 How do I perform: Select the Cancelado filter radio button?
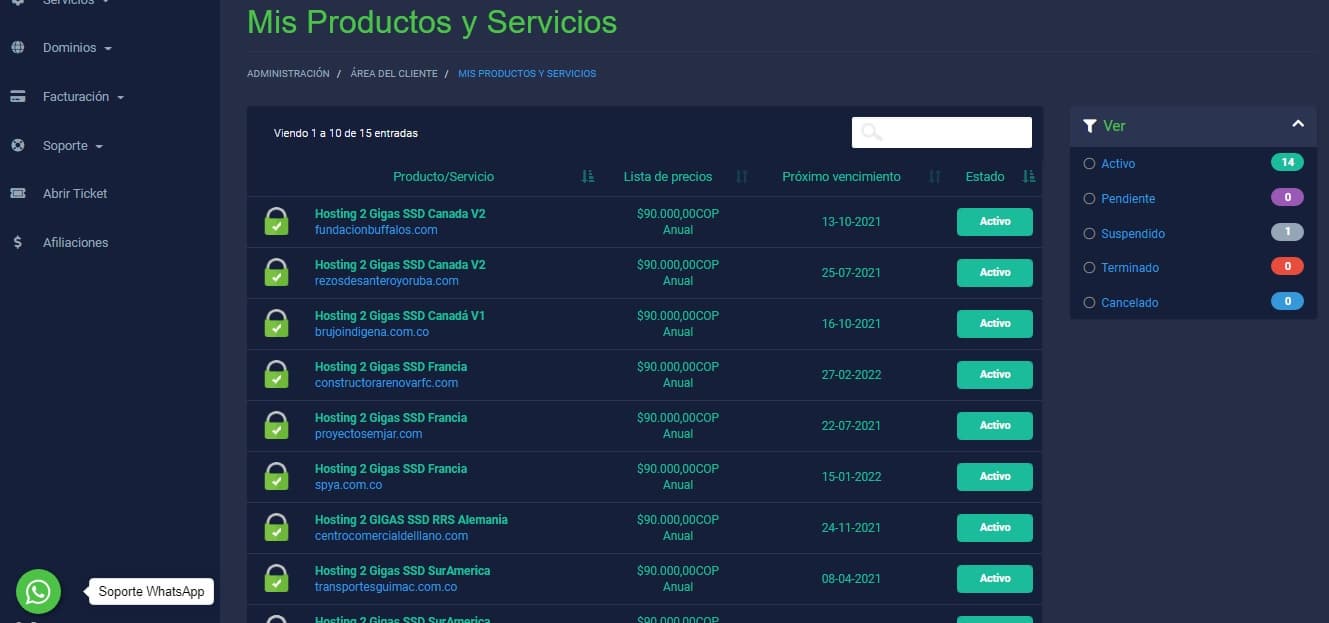tap(1090, 303)
